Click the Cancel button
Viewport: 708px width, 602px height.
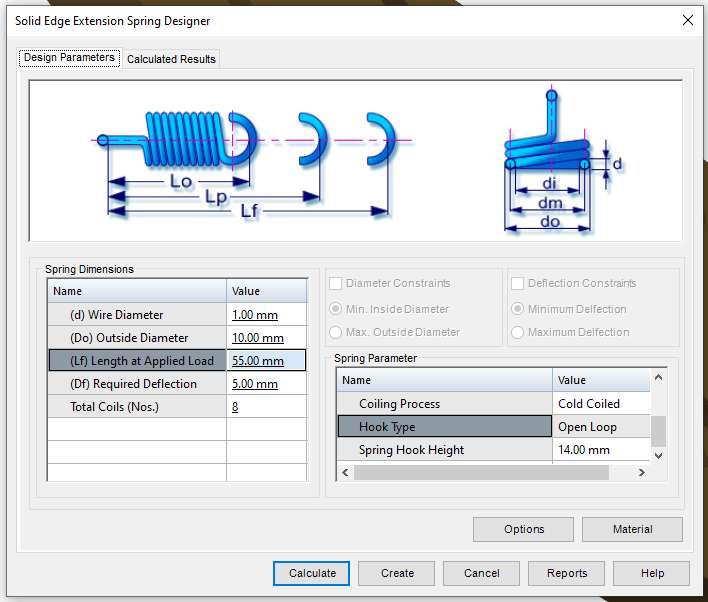click(x=481, y=573)
